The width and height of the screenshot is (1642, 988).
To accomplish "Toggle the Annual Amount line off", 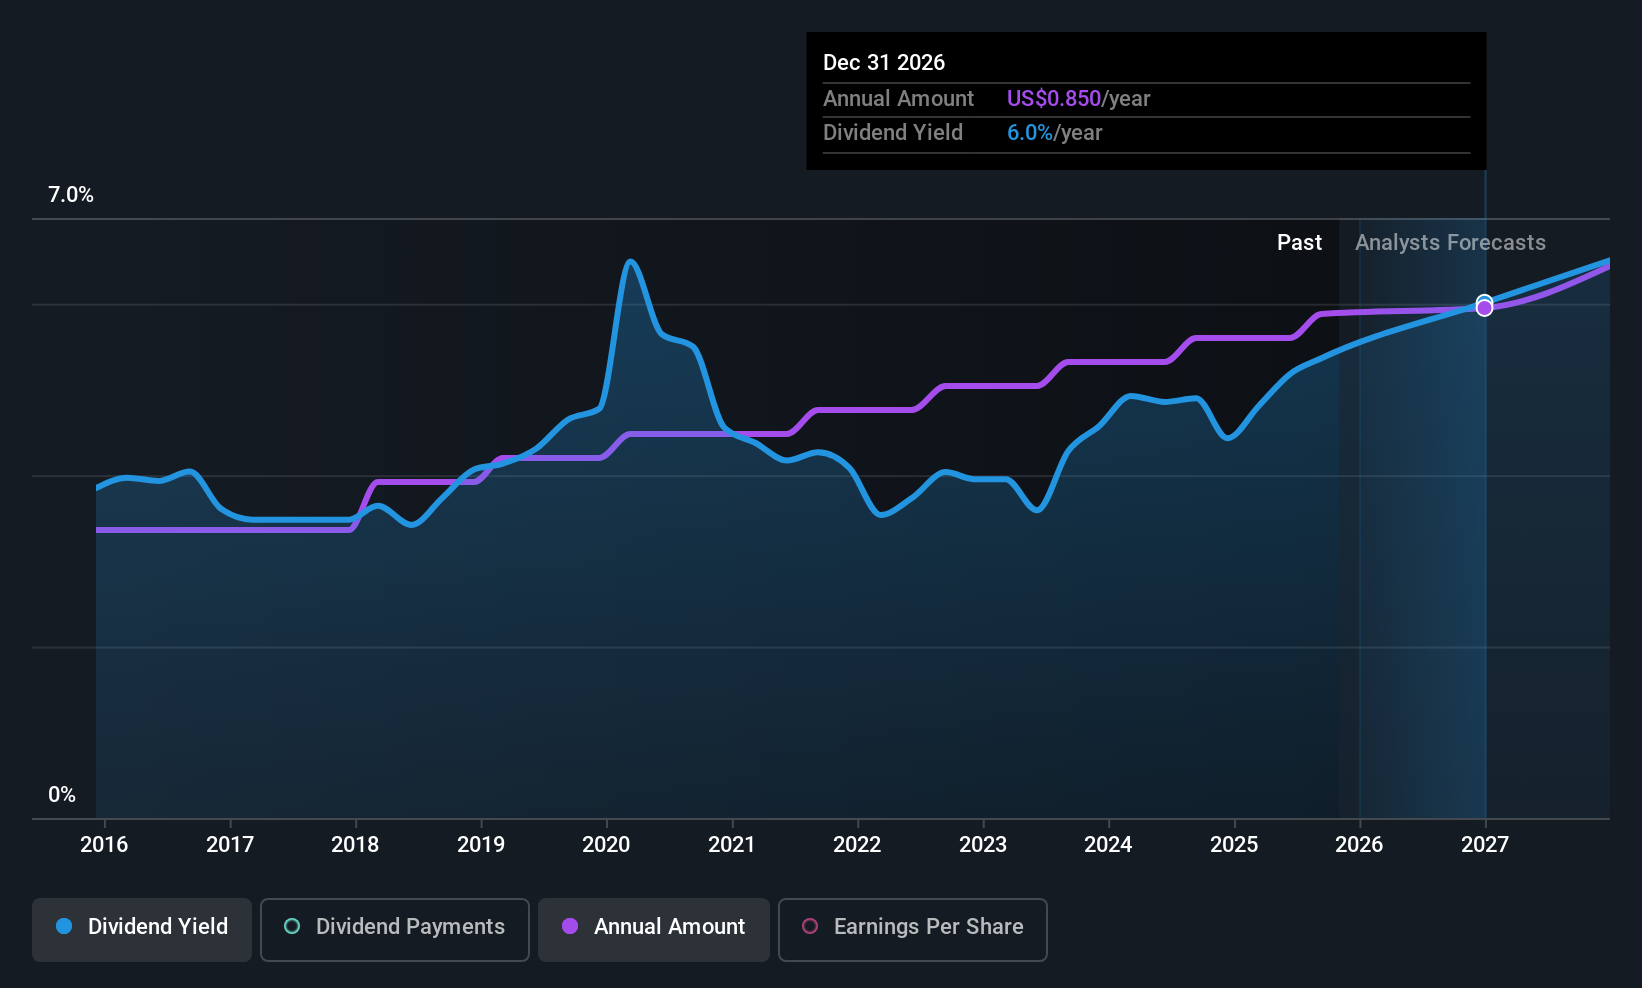I will tap(653, 929).
